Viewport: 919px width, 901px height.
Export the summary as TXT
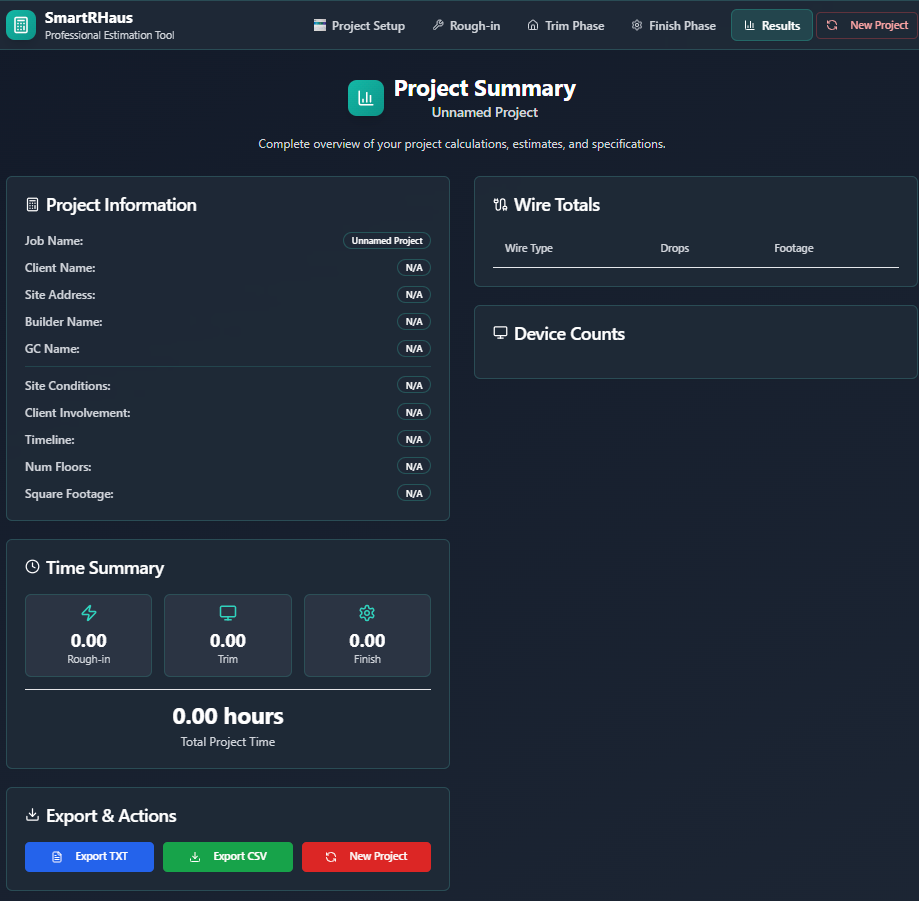[90, 857]
